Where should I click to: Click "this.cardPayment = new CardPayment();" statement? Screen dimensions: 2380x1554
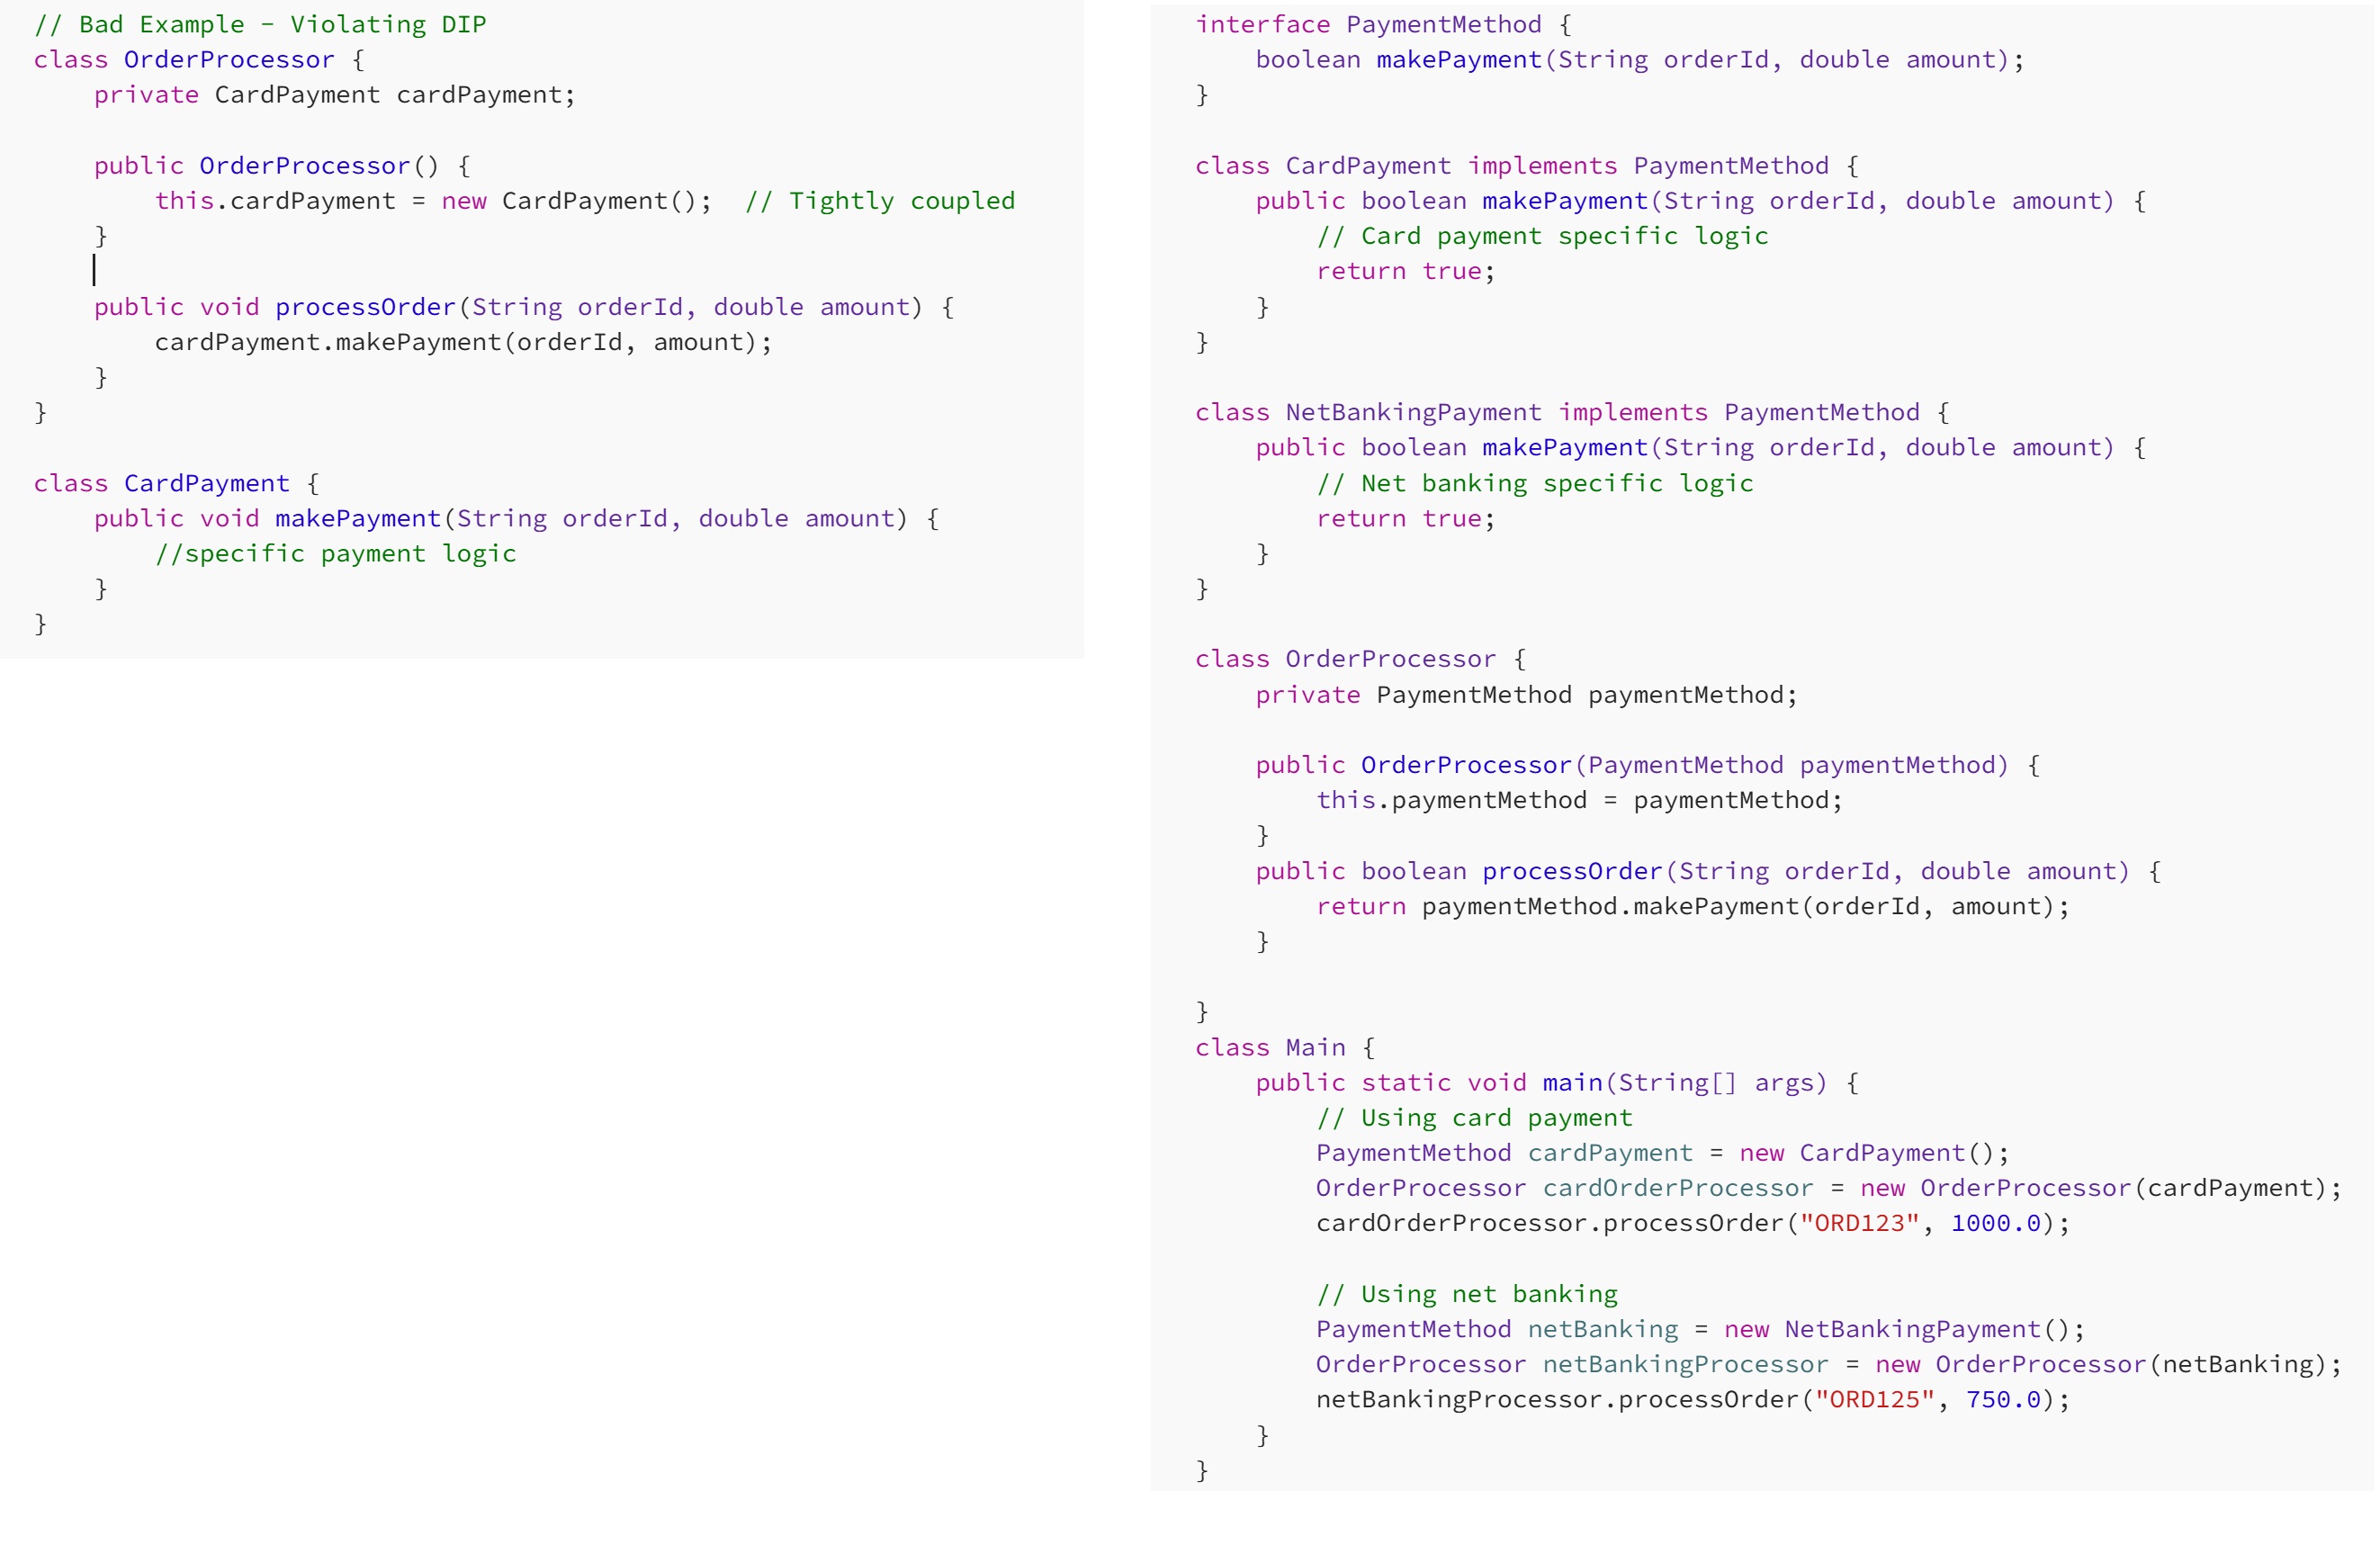point(433,201)
